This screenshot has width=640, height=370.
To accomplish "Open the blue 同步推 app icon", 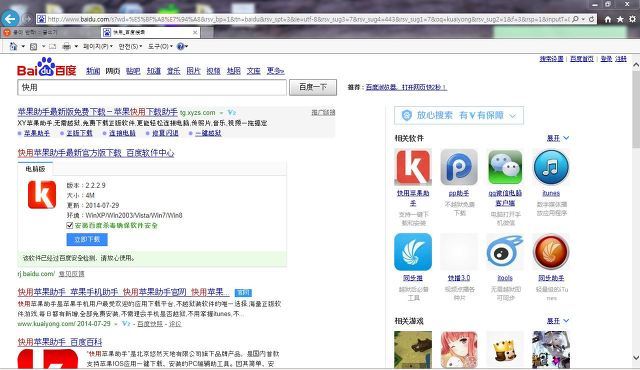I will pyautogui.click(x=413, y=252).
